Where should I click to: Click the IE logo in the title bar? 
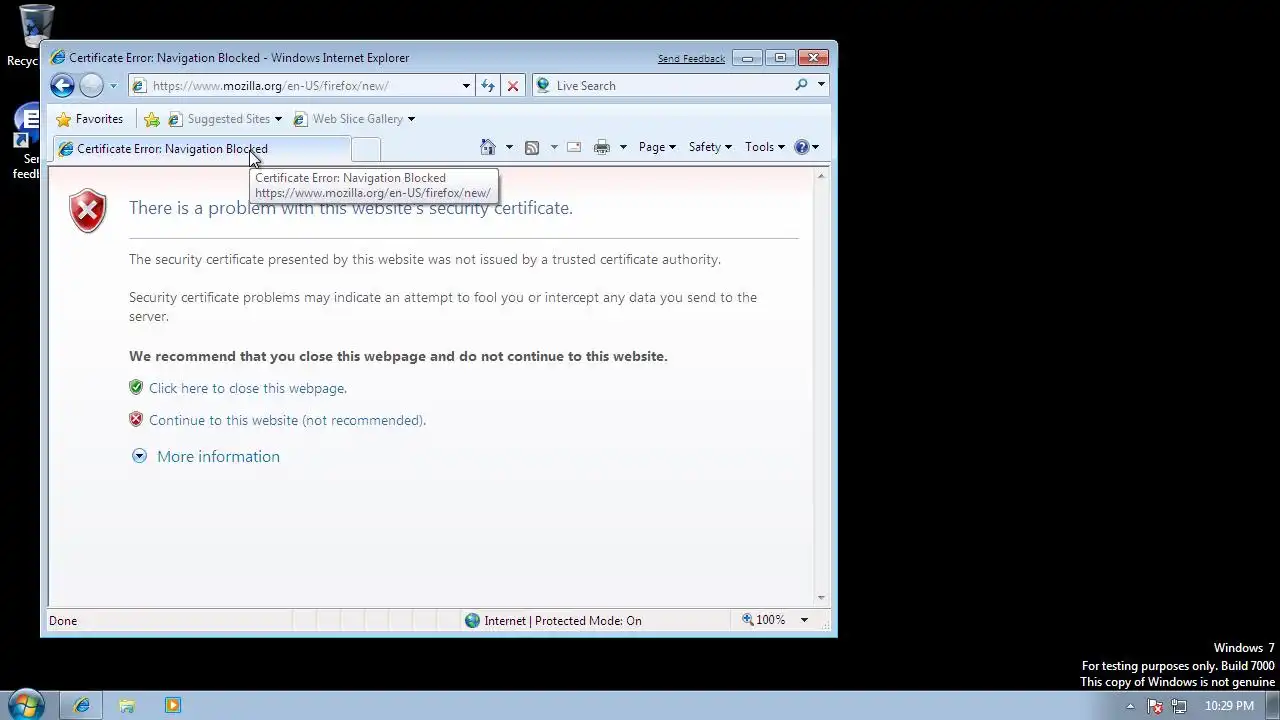58,58
